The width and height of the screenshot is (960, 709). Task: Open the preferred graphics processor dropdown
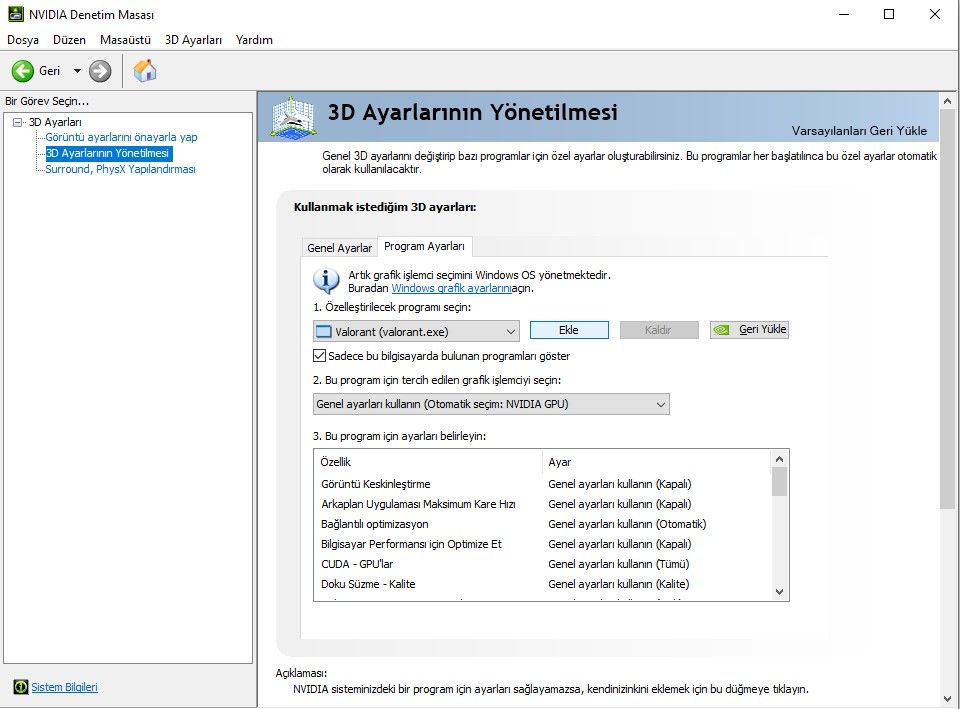click(x=491, y=404)
